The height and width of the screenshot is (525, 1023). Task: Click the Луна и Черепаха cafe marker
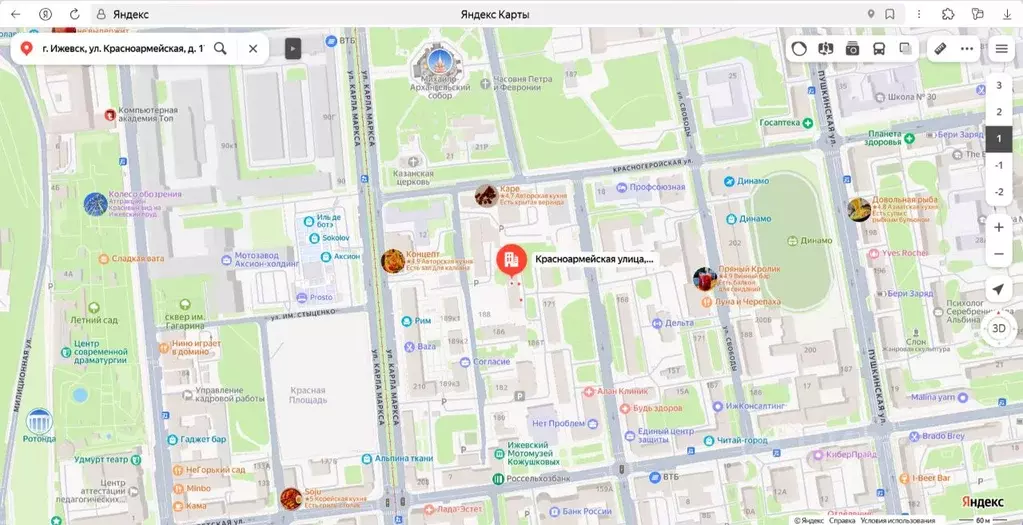click(707, 302)
